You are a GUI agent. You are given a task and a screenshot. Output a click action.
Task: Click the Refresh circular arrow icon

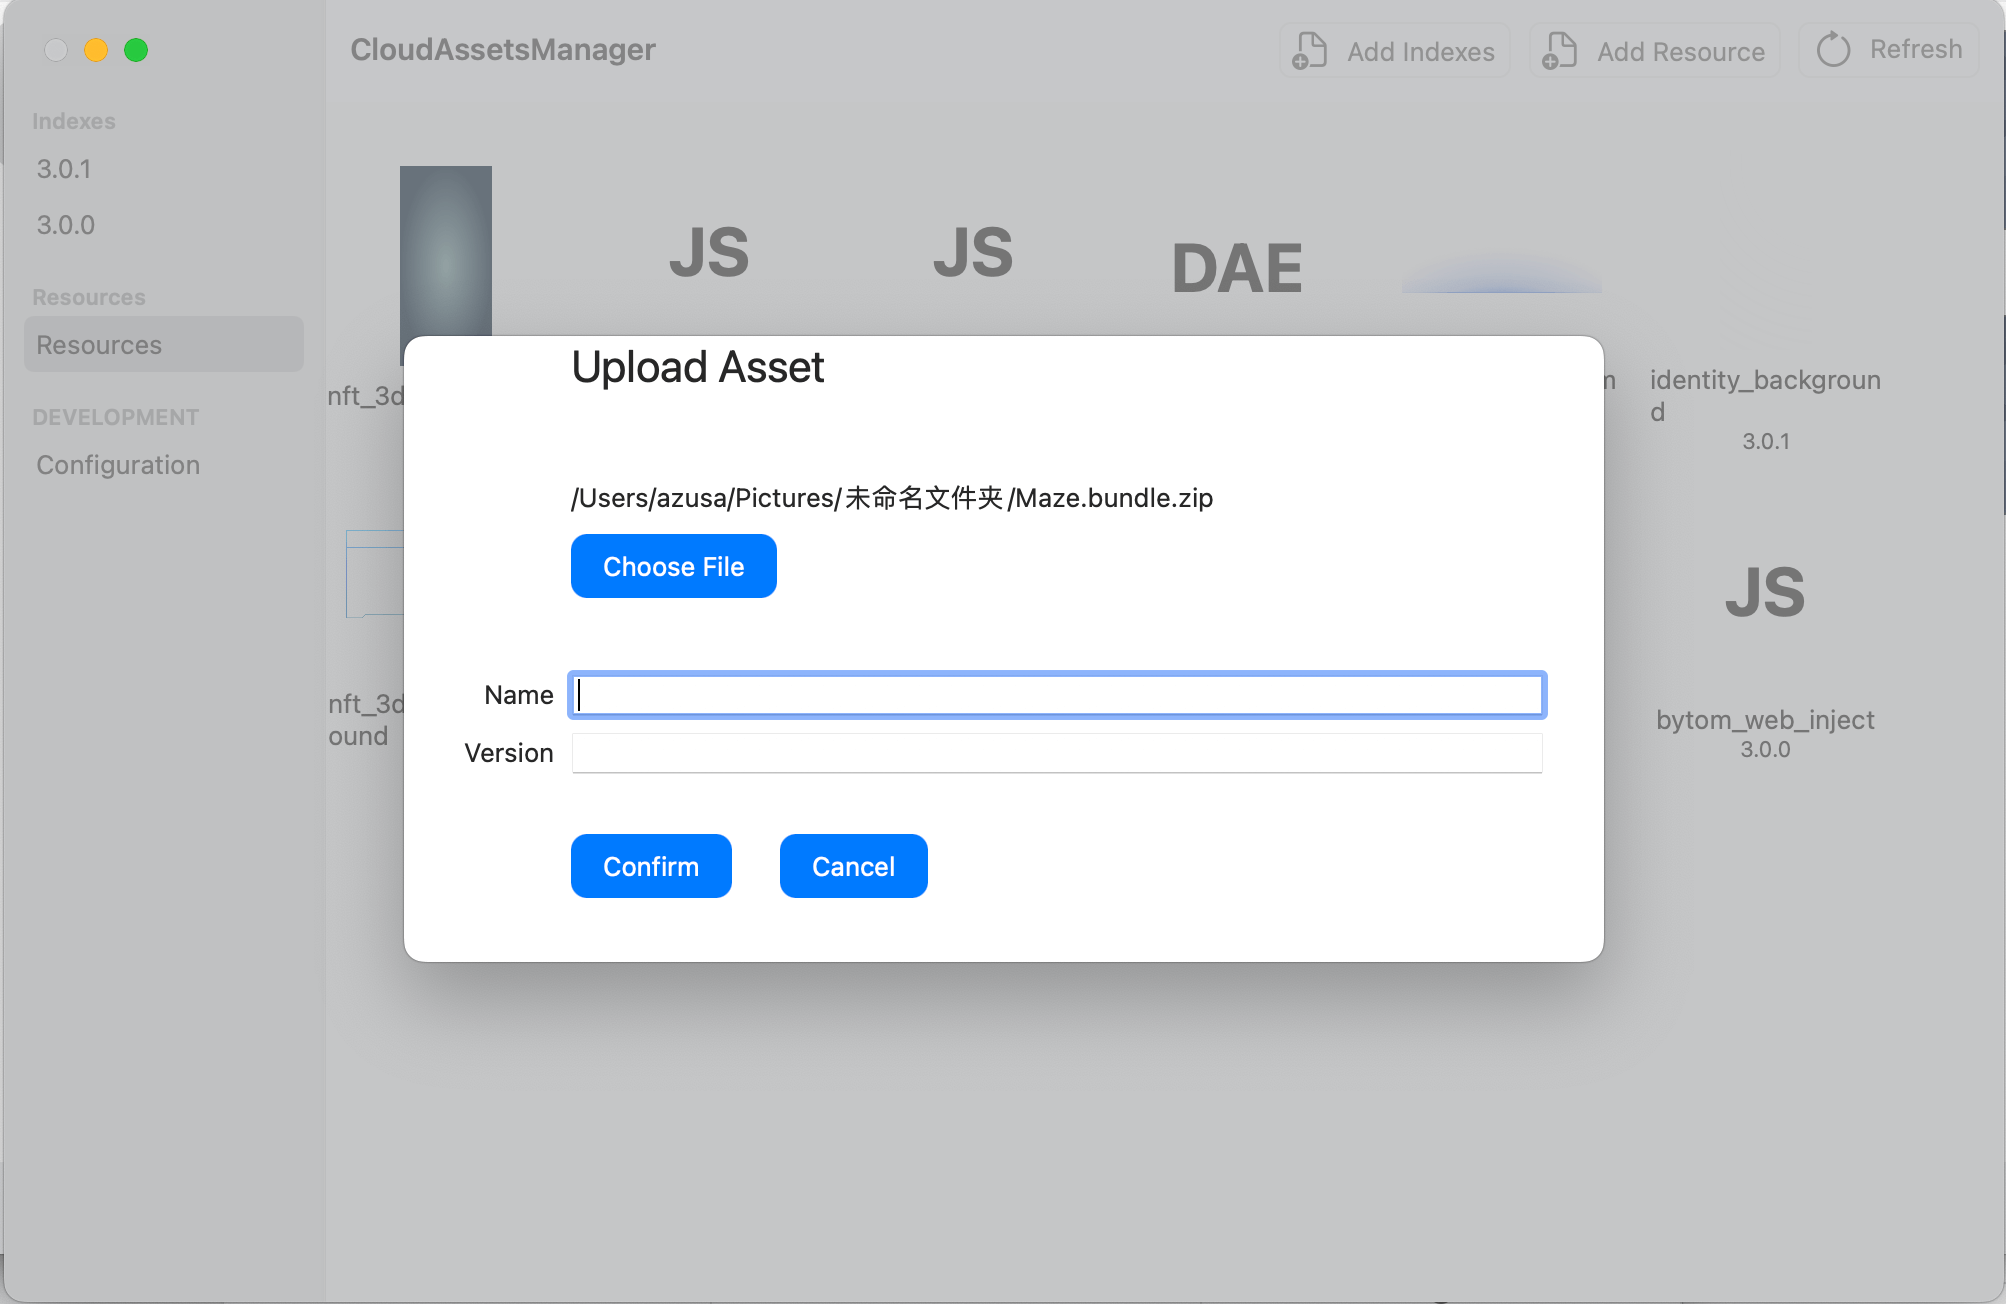1833,50
